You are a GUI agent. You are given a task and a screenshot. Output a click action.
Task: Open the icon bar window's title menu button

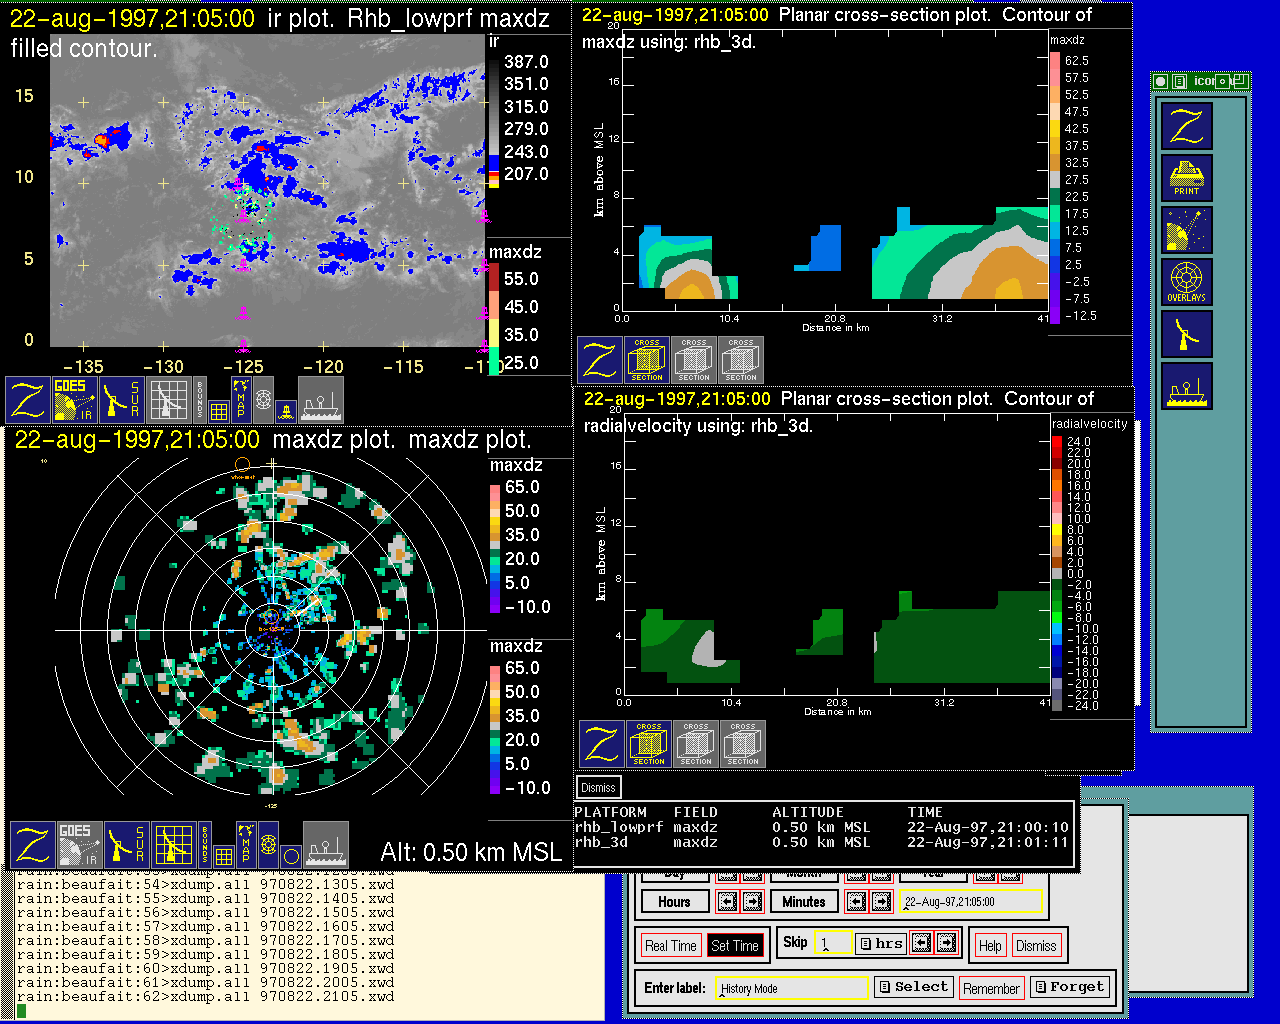pyautogui.click(x=1160, y=82)
